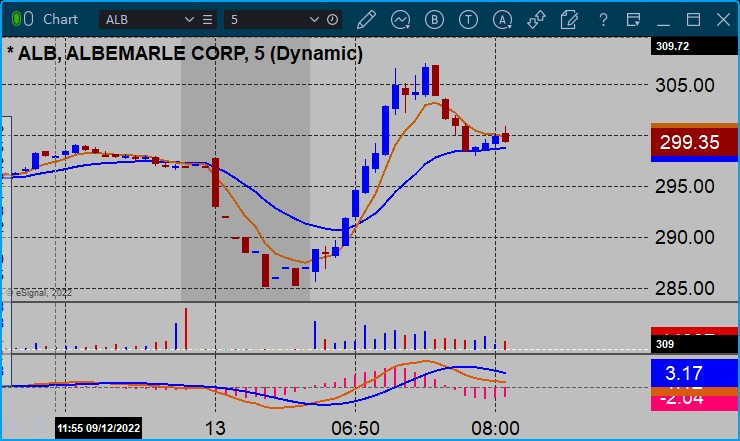Click the 305.00 price axis label

685,85
